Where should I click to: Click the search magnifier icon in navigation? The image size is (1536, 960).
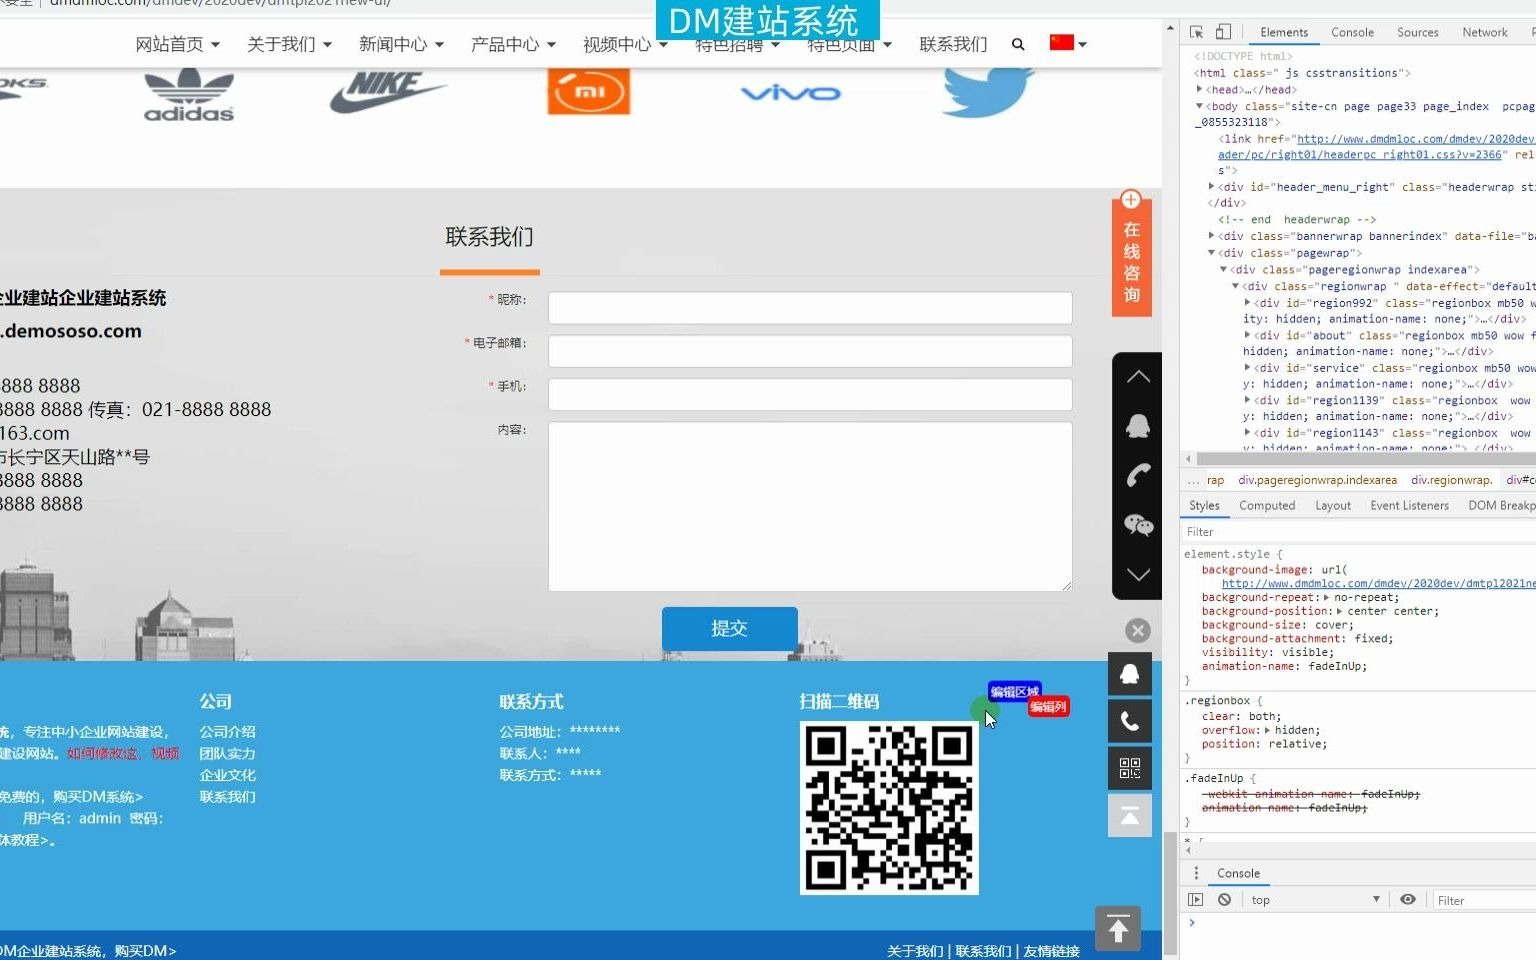click(x=1018, y=44)
